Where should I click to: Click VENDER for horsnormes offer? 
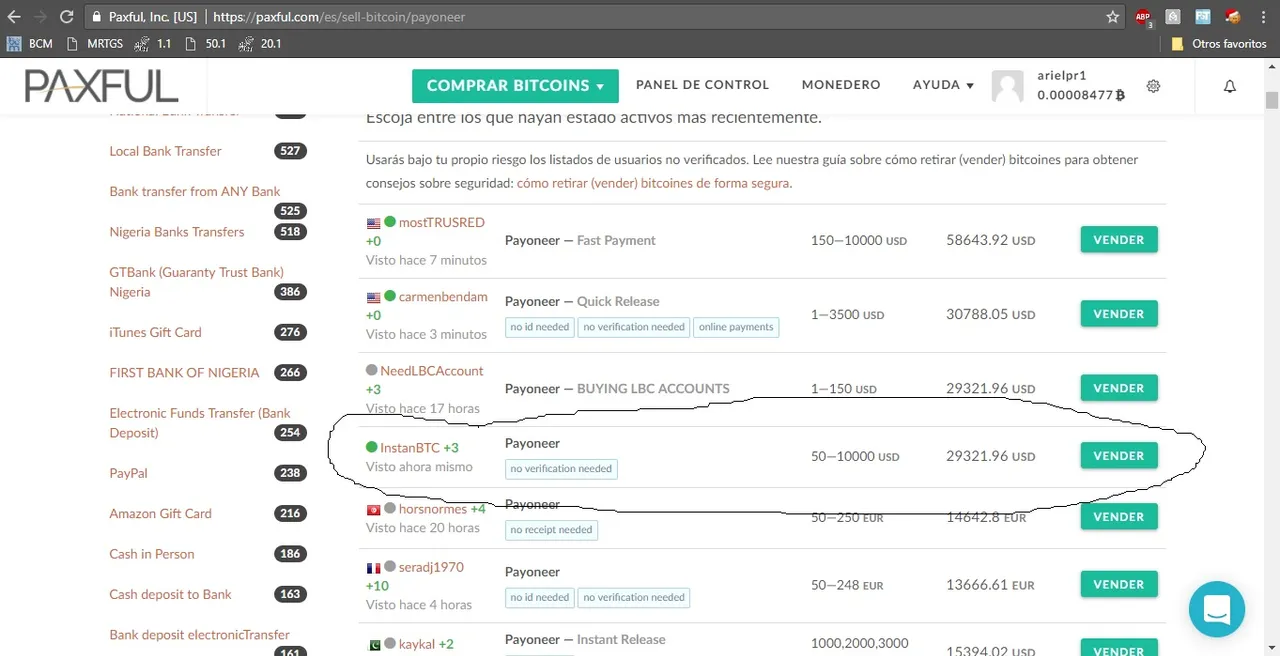click(1119, 517)
